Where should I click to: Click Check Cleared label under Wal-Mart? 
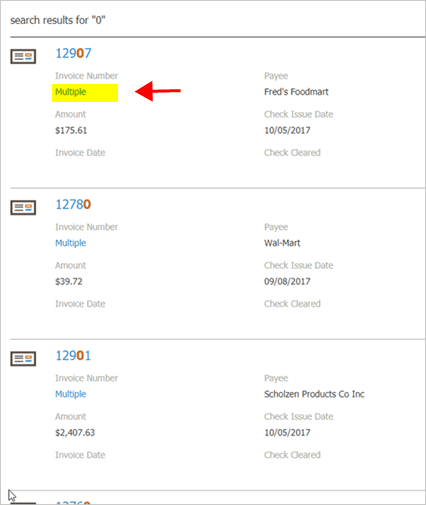pos(292,304)
